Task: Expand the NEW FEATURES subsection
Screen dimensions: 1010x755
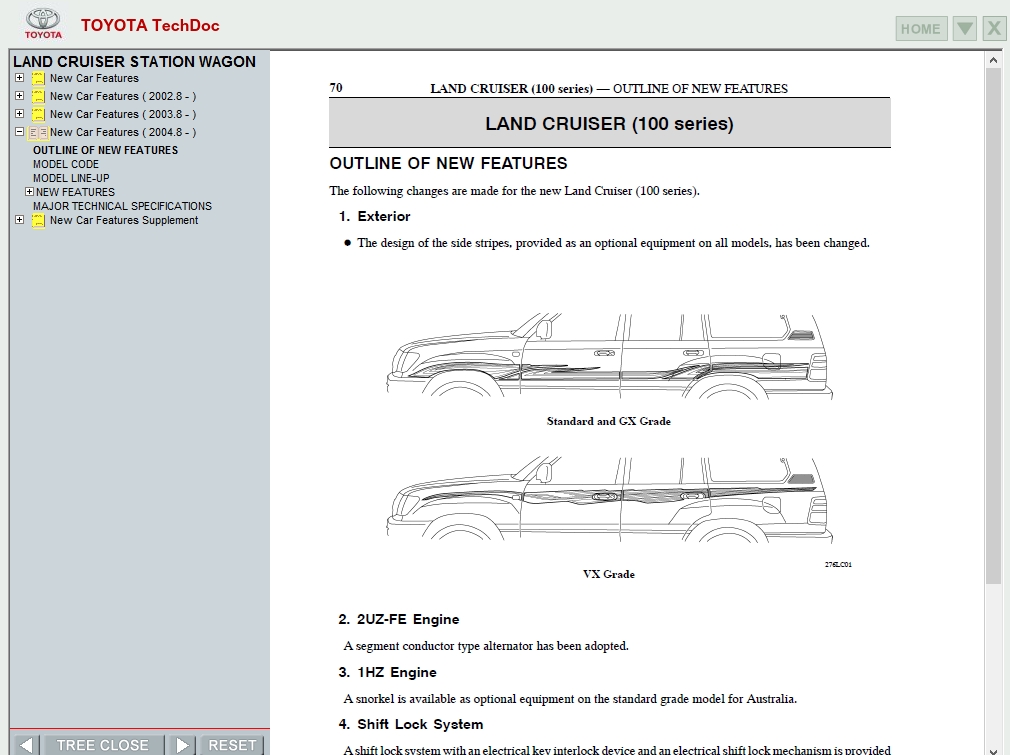Action: pyautogui.click(x=29, y=192)
